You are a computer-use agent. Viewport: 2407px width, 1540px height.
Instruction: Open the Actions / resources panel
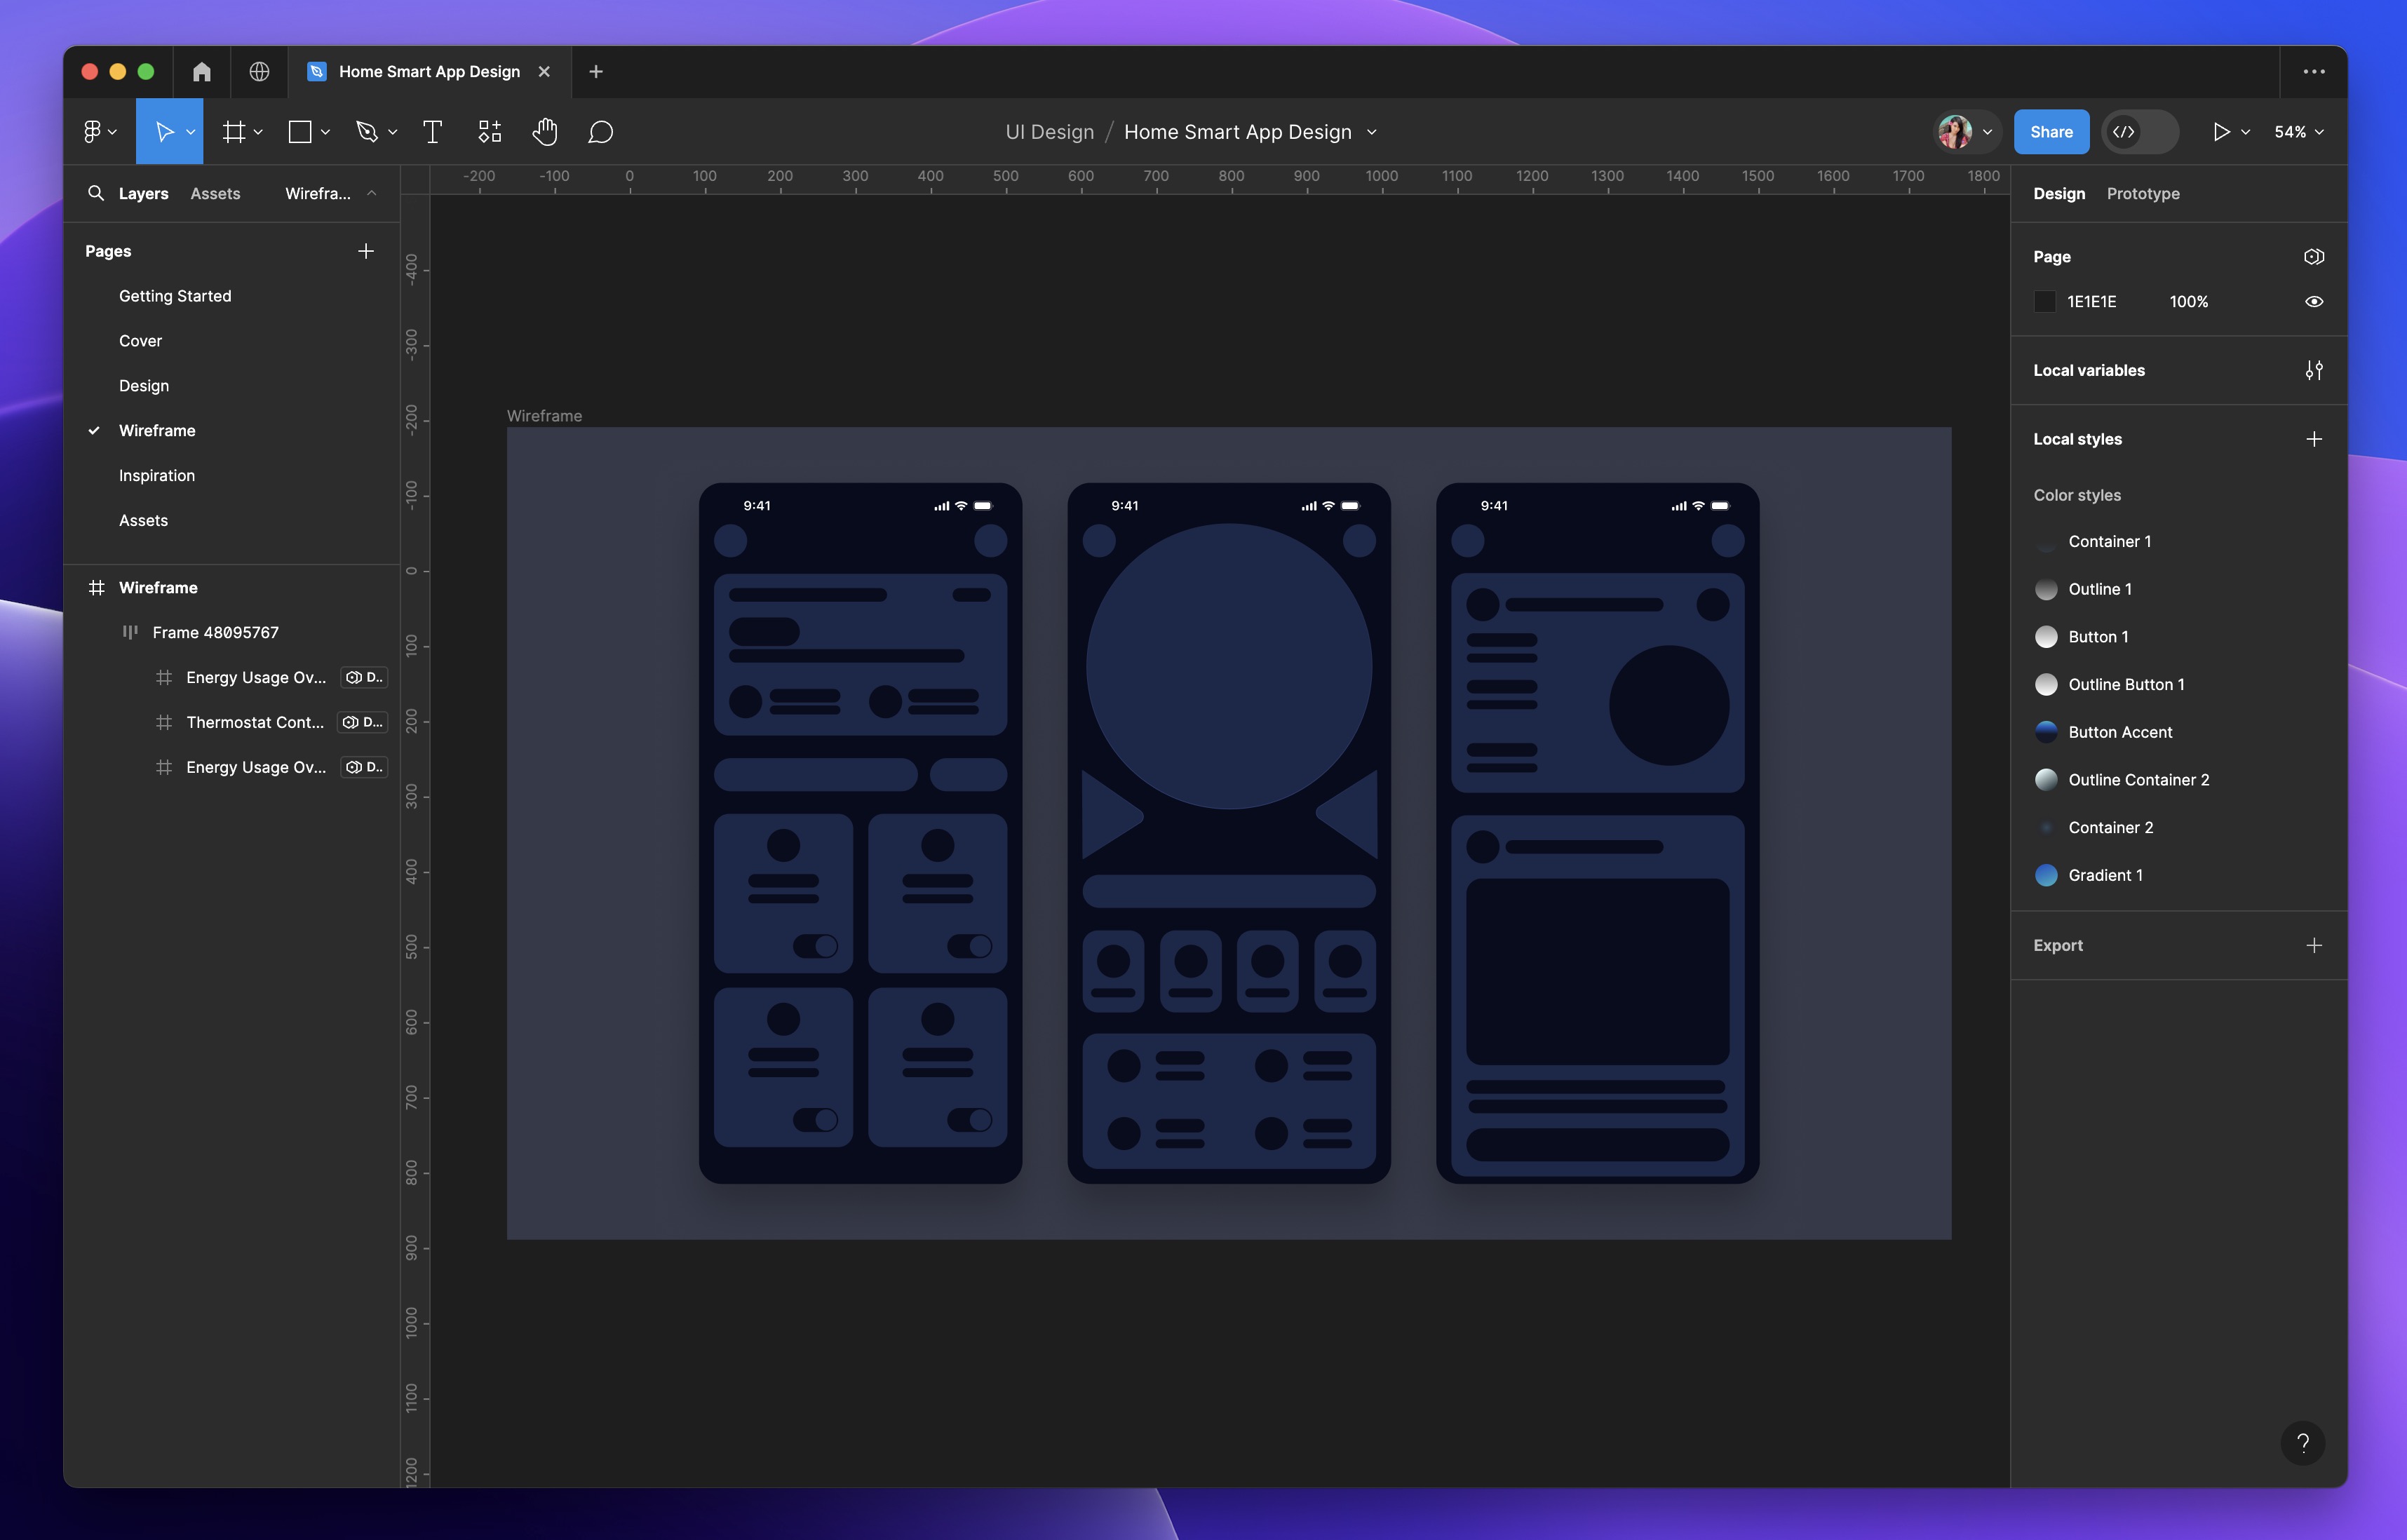[x=489, y=131]
